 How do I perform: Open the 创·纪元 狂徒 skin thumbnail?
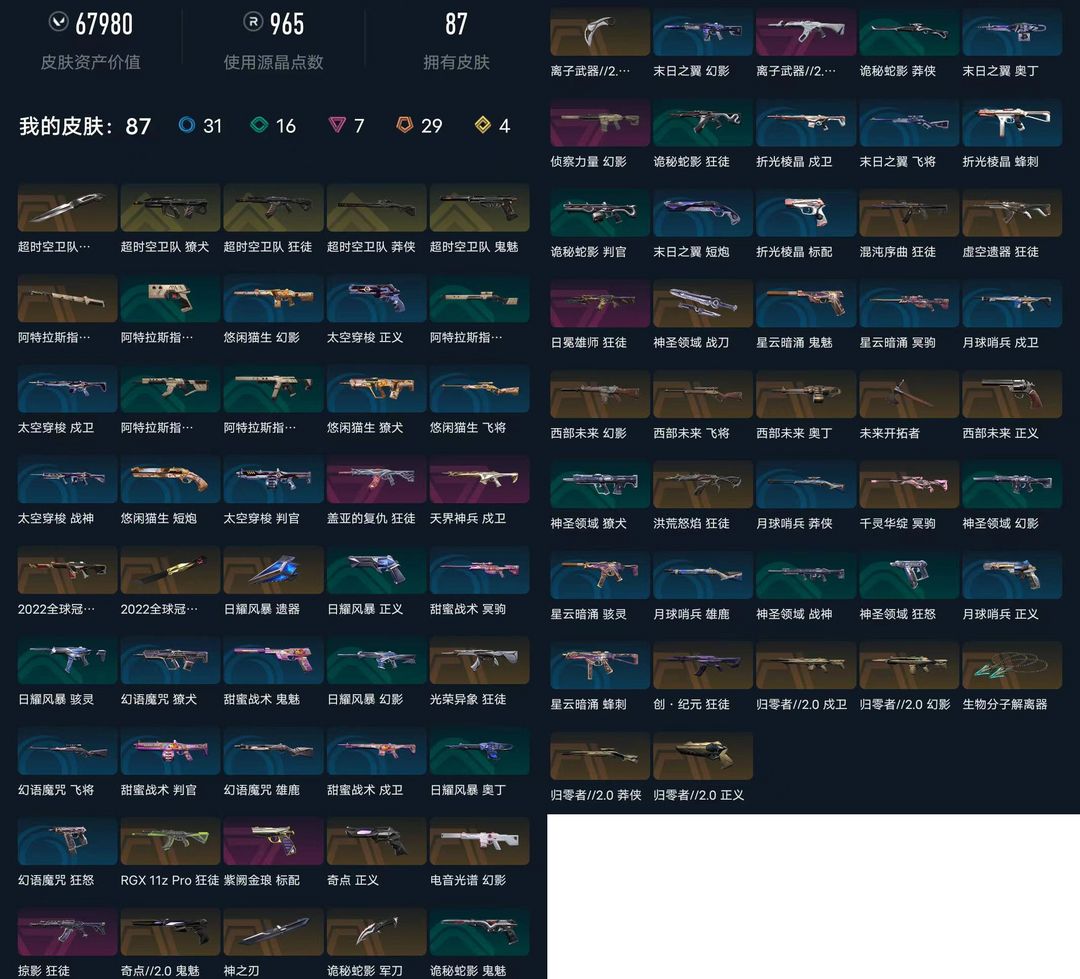click(x=703, y=666)
